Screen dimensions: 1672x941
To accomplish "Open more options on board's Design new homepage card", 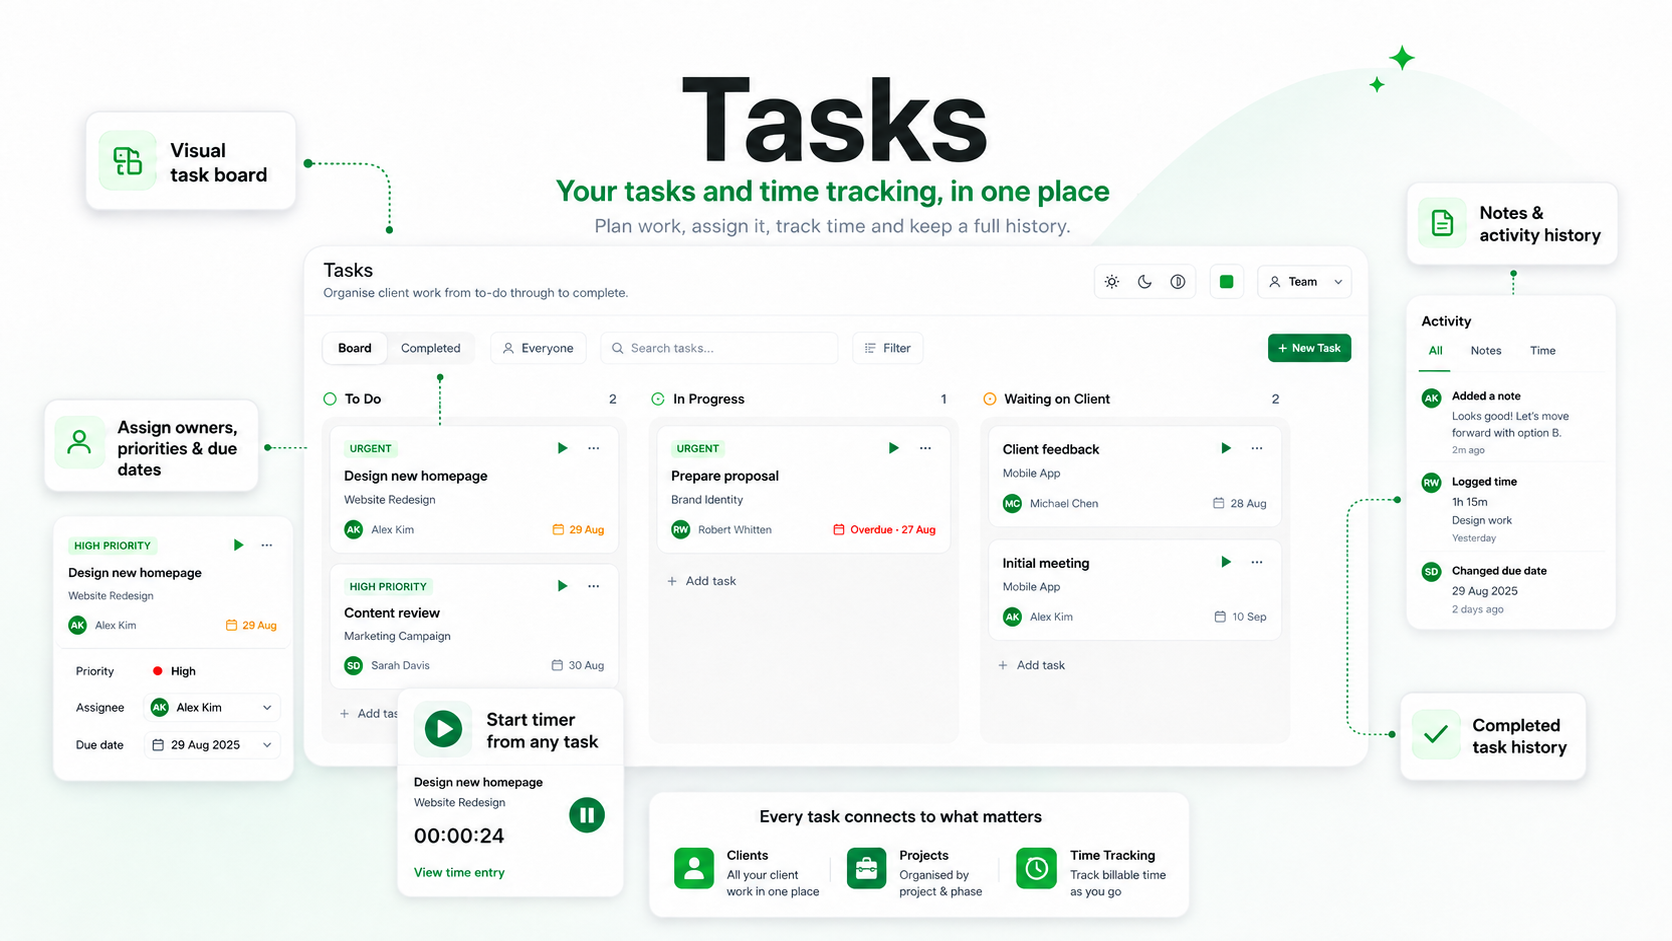I will coord(594,448).
